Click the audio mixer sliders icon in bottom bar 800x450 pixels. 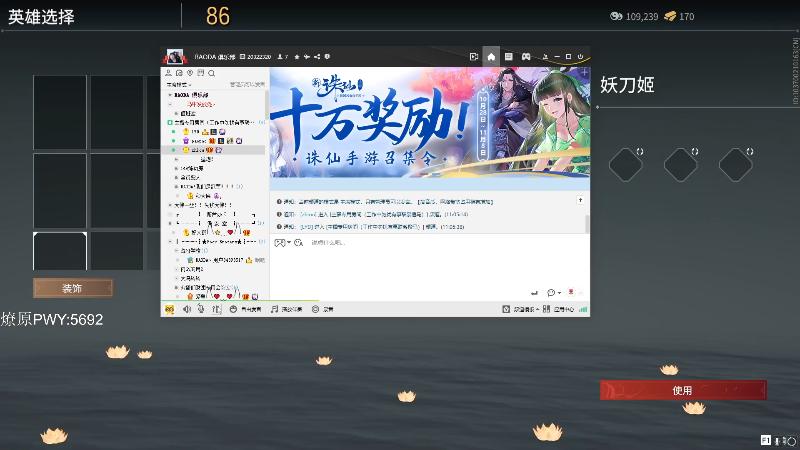click(216, 309)
